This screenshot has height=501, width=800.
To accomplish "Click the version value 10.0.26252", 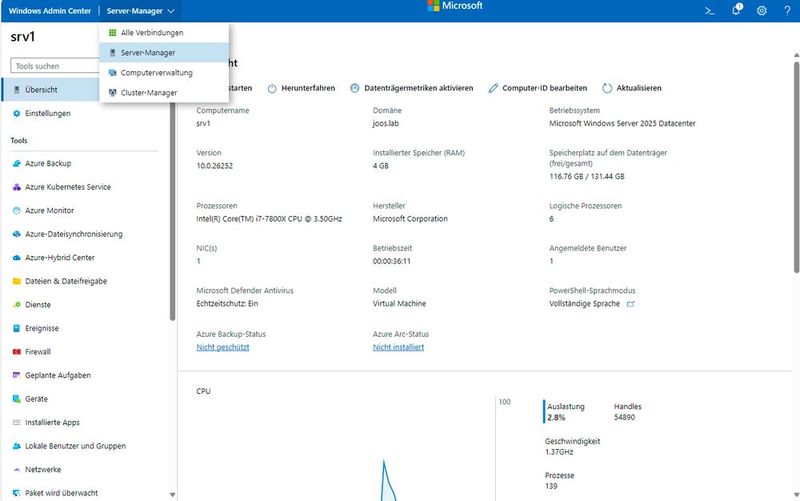I will [214, 166].
